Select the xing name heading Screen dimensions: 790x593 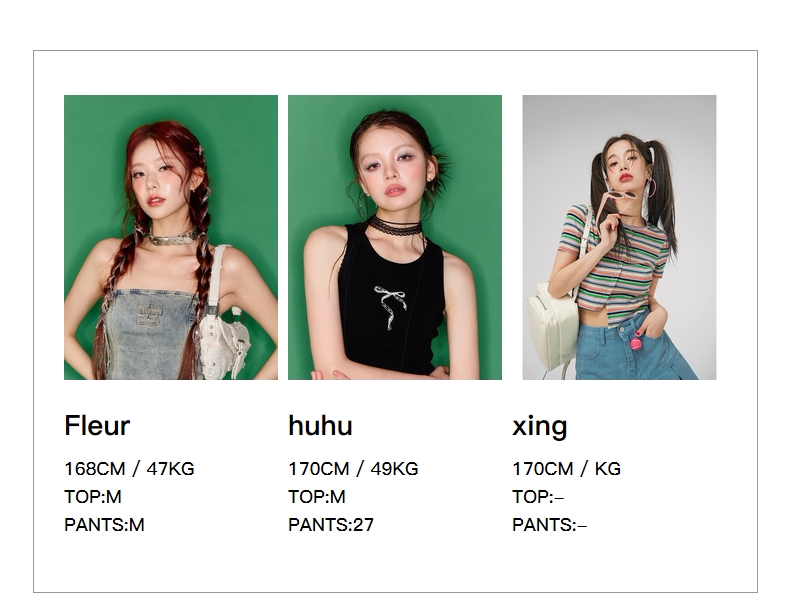click(x=540, y=427)
